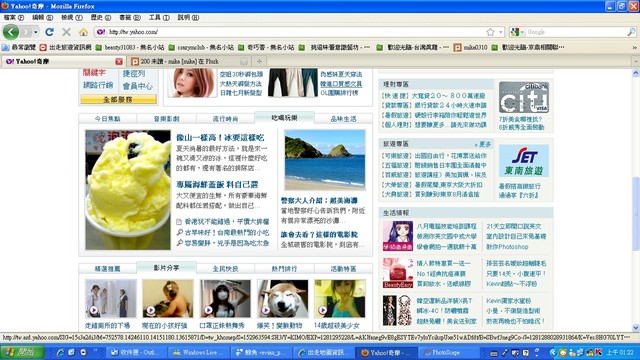This screenshot has width=640, height=360.
Task: Switch to the 收件匣 Outlook taskbar window
Action: point(136,352)
